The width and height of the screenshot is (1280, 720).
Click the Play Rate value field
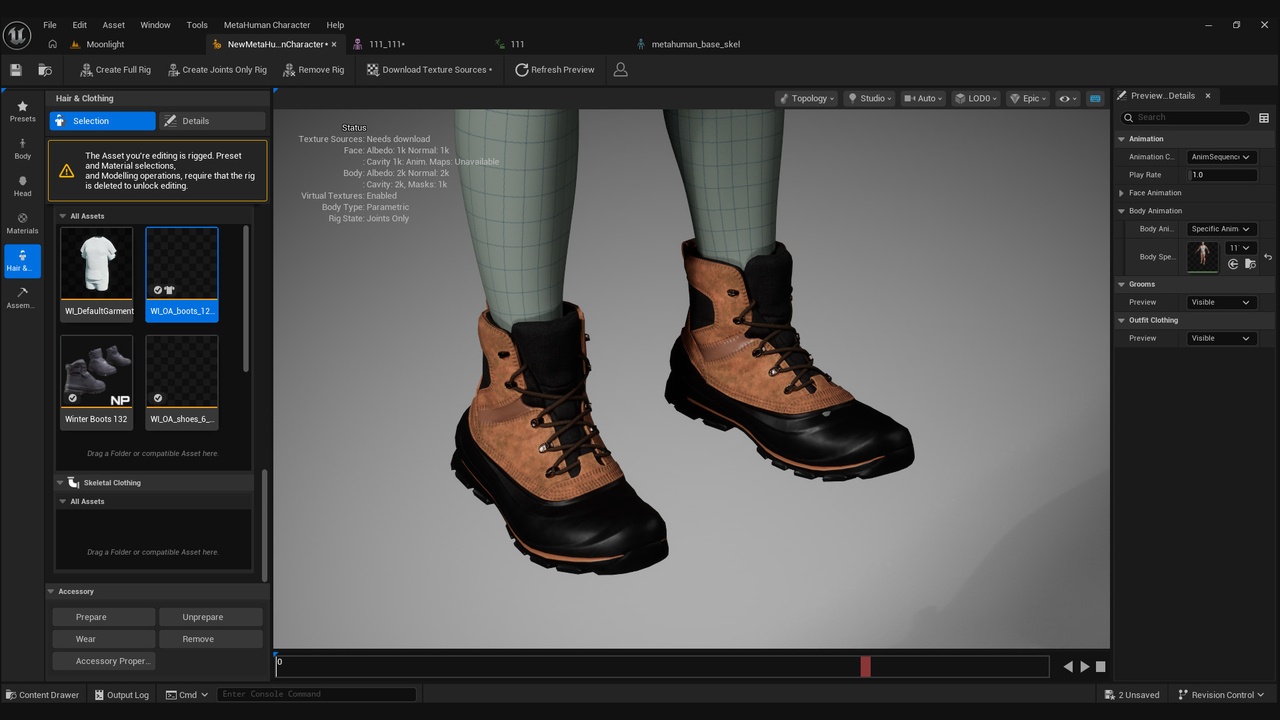pyautogui.click(x=1222, y=175)
